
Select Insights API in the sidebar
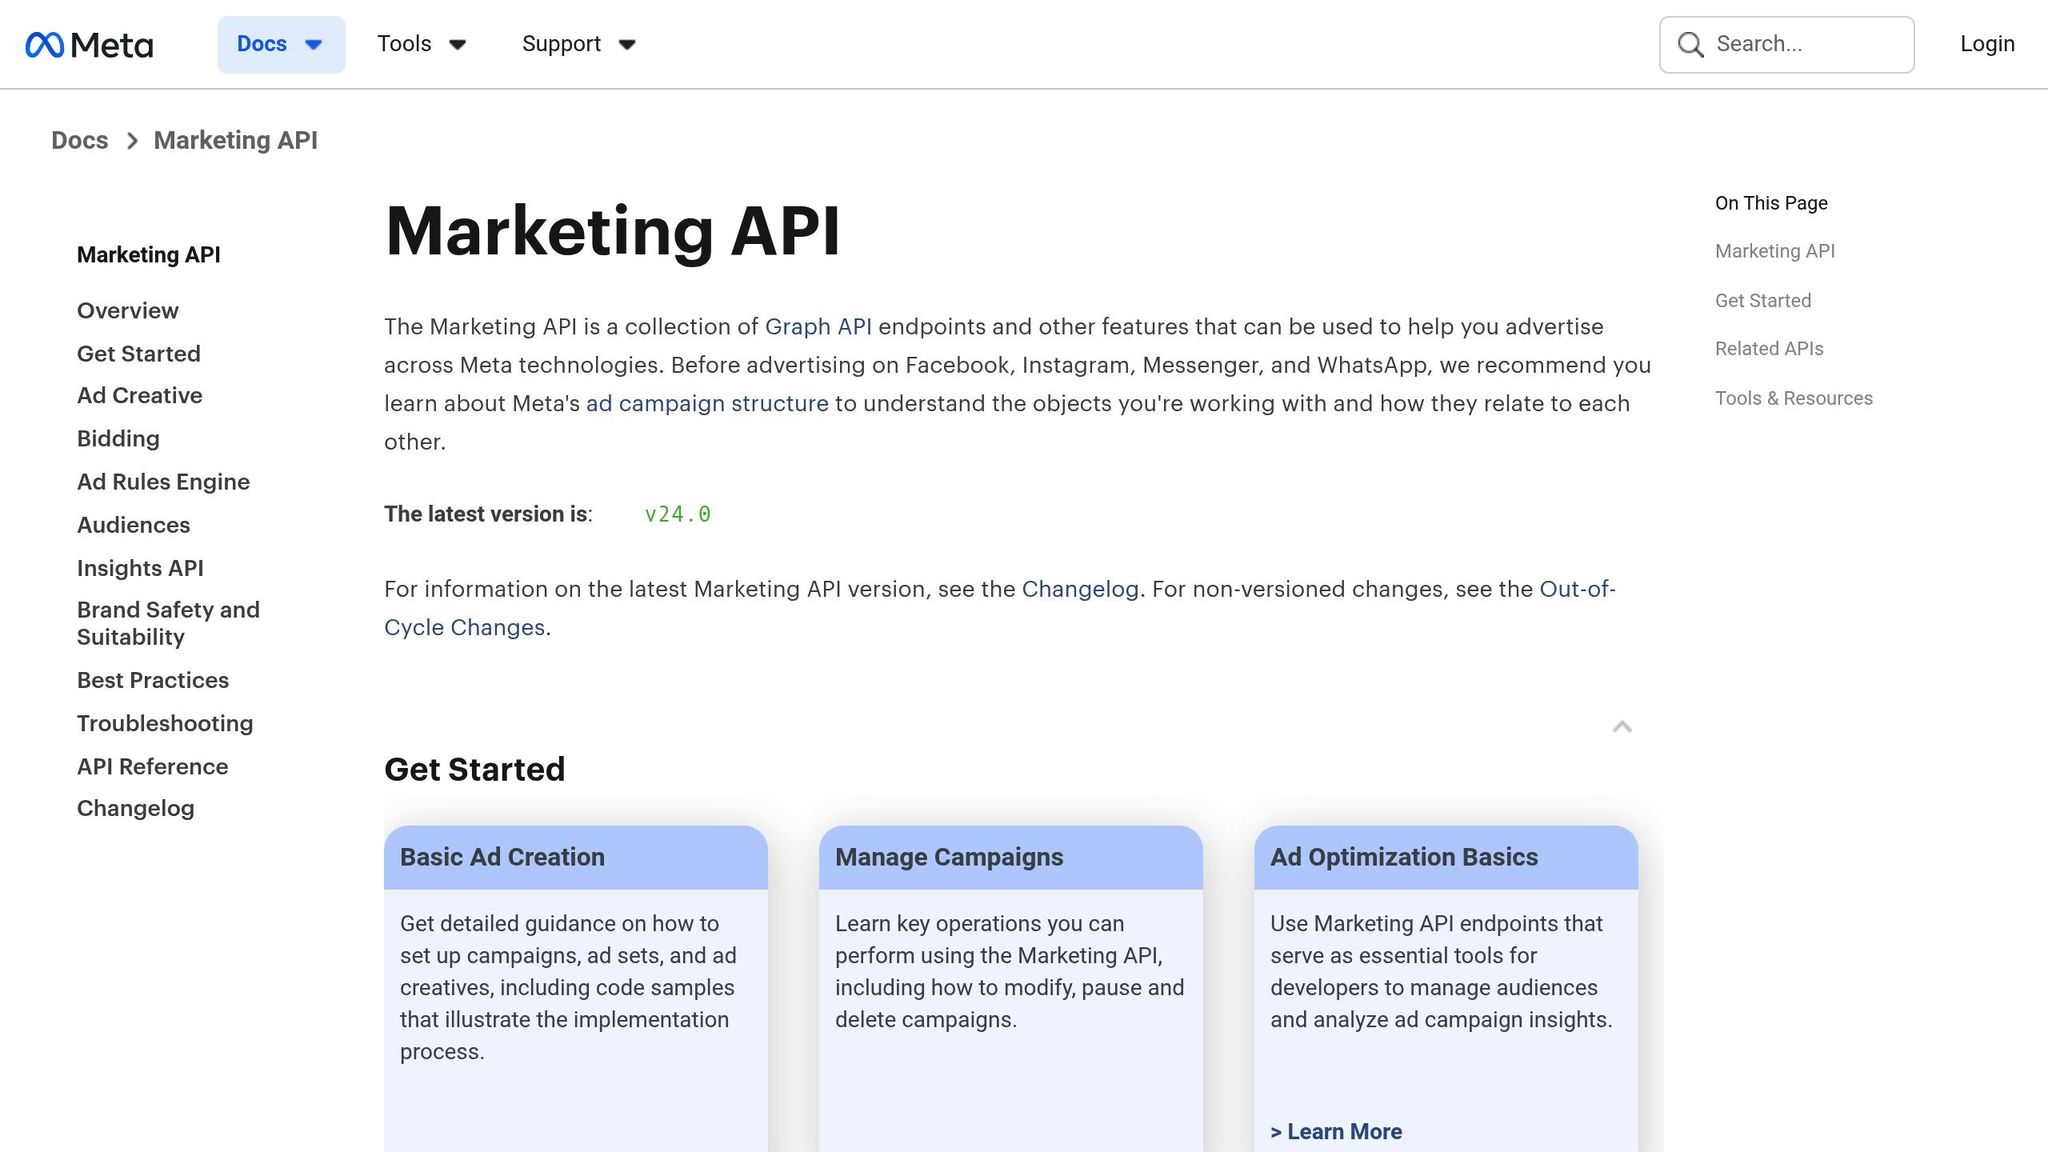click(x=141, y=568)
